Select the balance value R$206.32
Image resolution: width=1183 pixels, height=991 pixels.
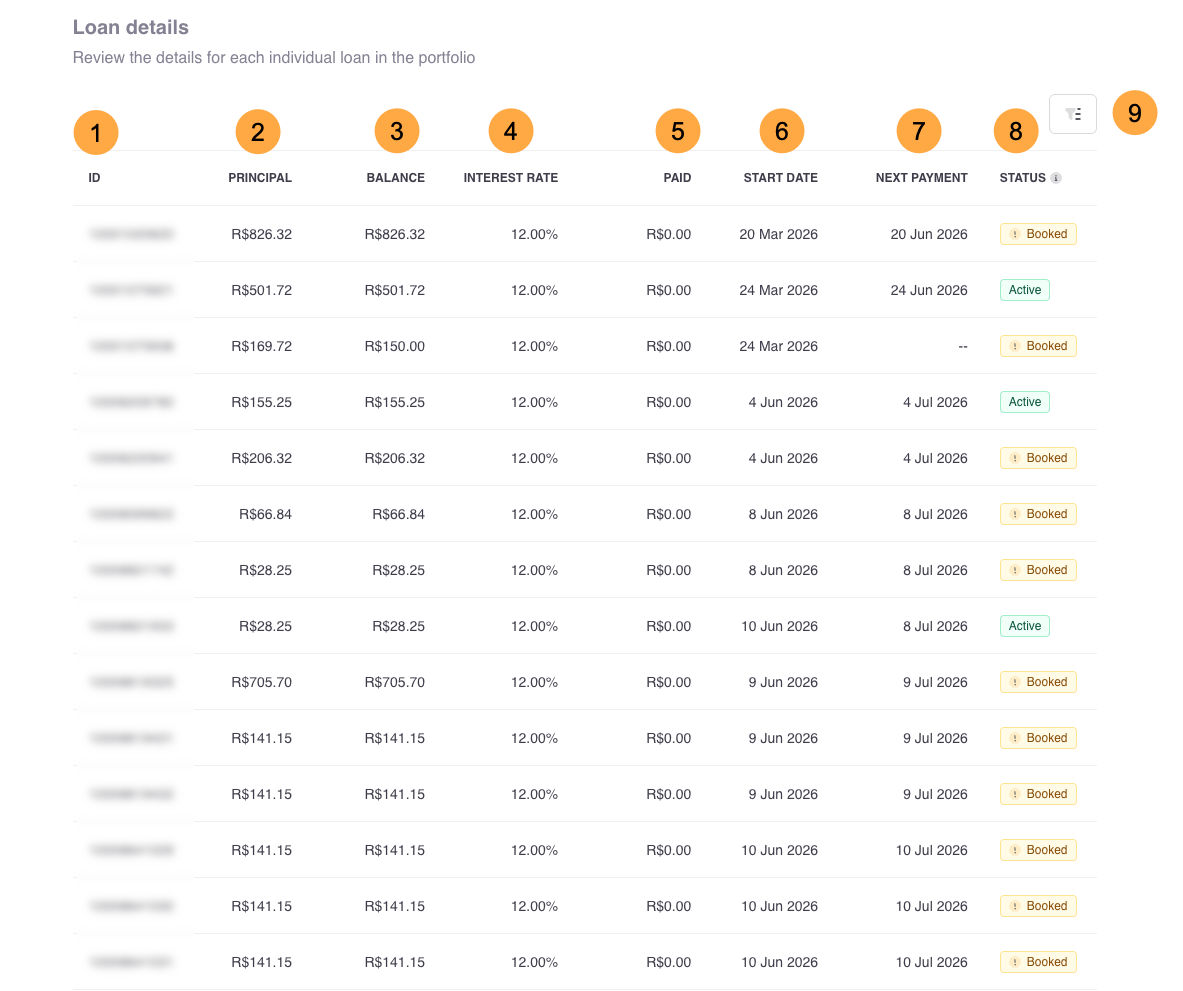[x=395, y=459]
